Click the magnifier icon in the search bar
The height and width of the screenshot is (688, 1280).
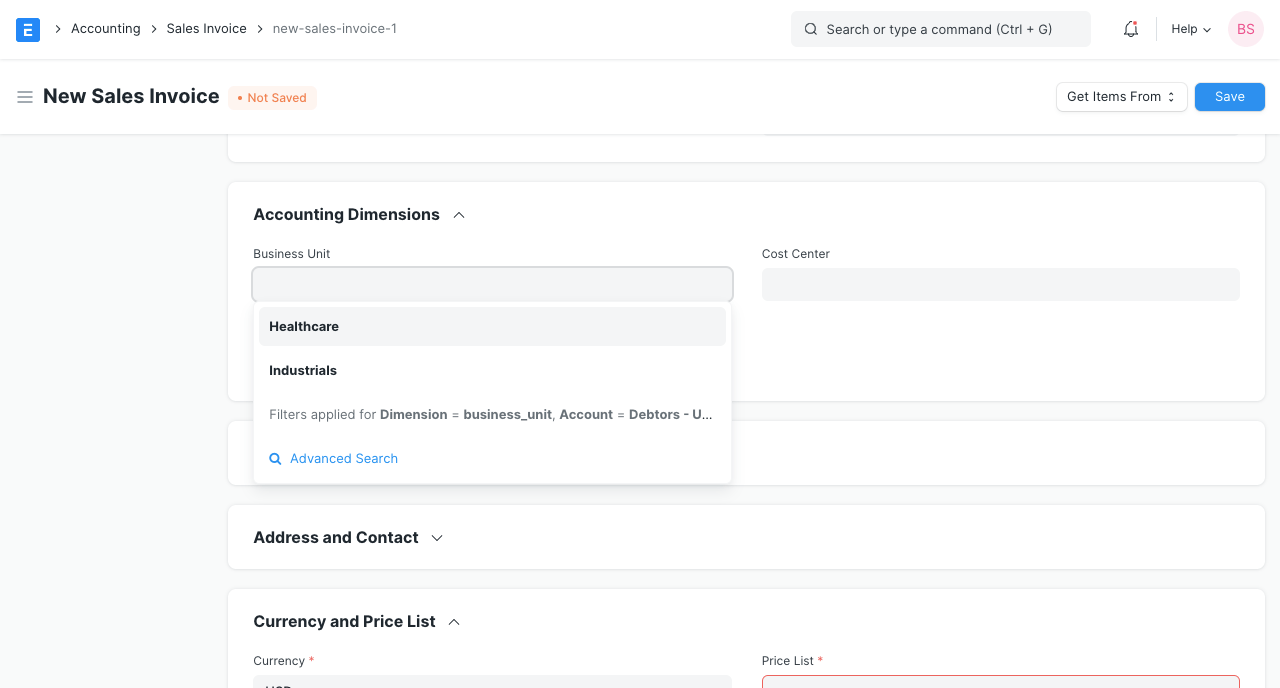[x=811, y=29]
